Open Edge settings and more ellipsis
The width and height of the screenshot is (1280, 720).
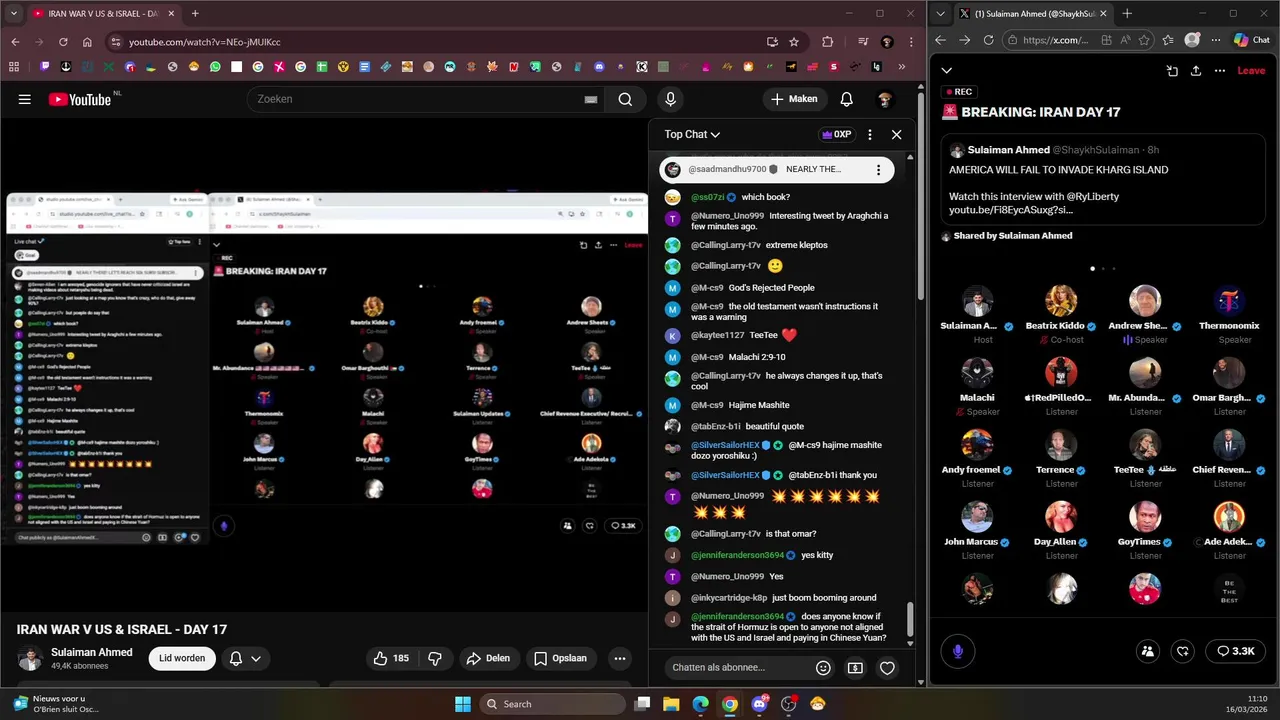(1216, 40)
